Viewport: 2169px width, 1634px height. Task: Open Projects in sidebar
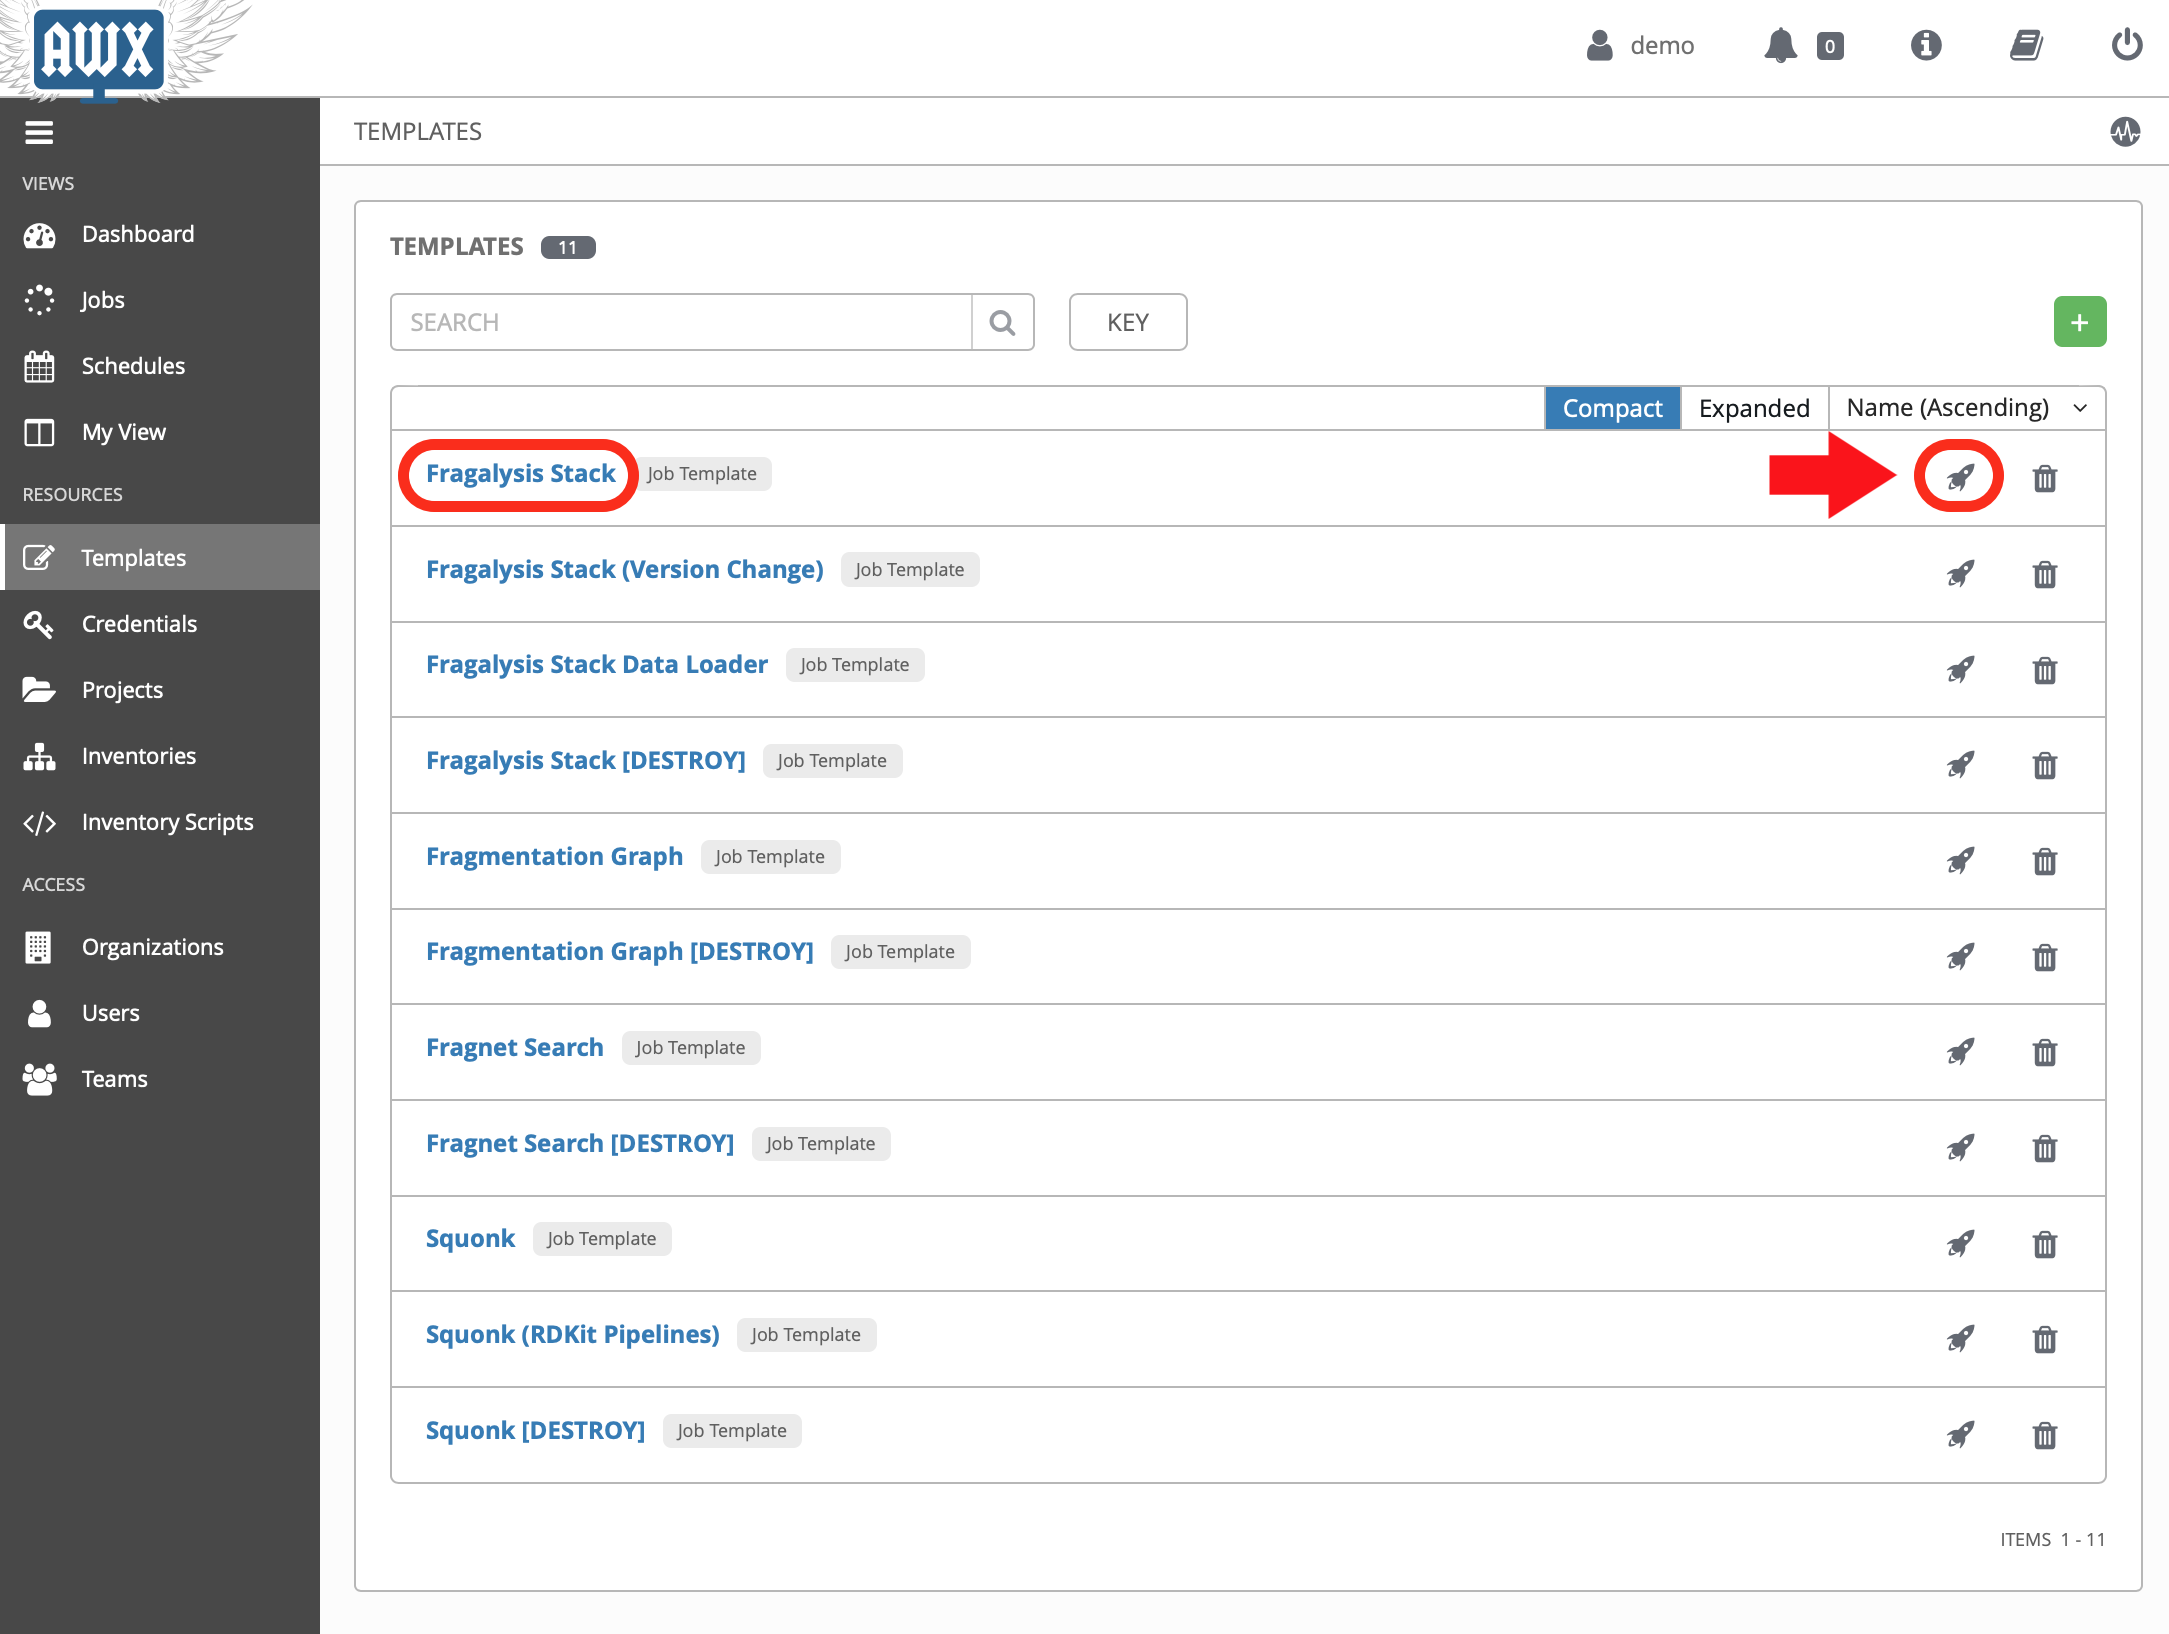[160, 690]
